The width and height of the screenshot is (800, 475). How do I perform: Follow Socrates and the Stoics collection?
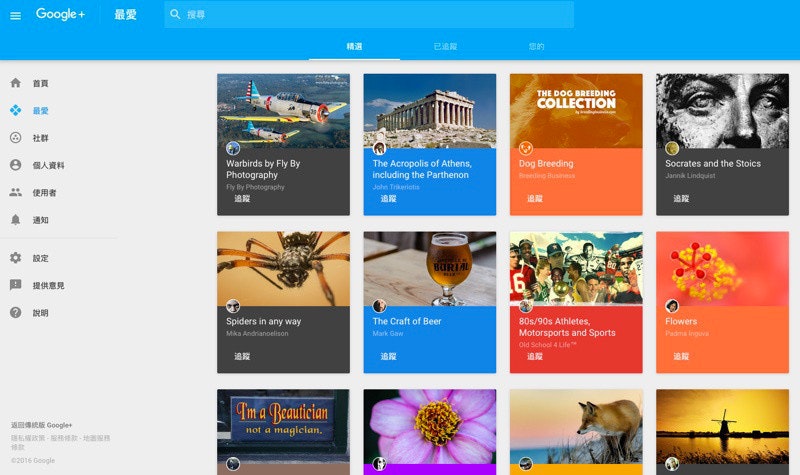click(681, 198)
